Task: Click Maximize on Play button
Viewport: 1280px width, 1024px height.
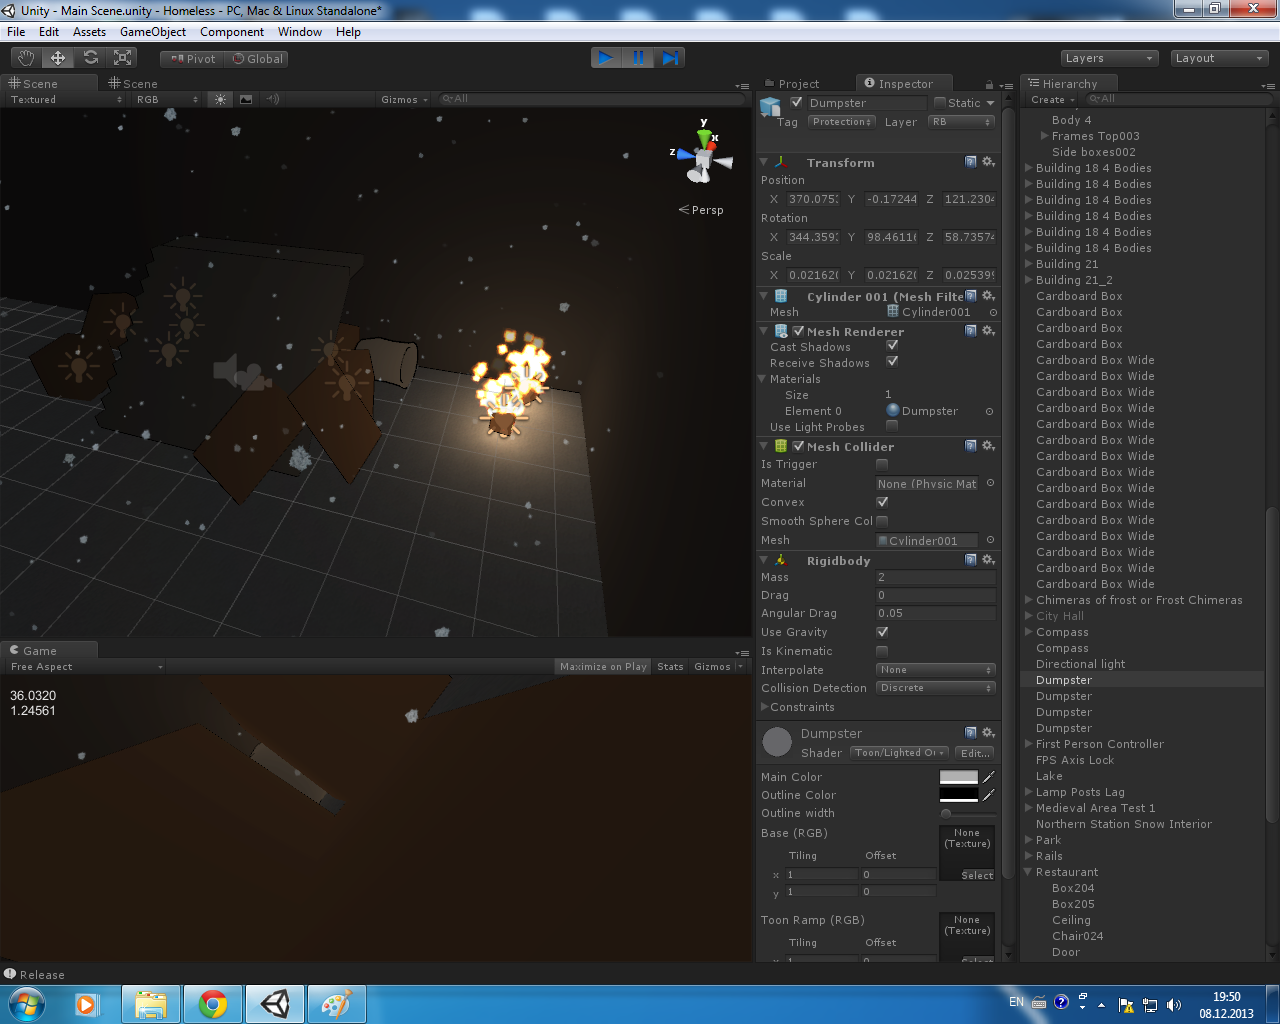Action: coord(603,667)
